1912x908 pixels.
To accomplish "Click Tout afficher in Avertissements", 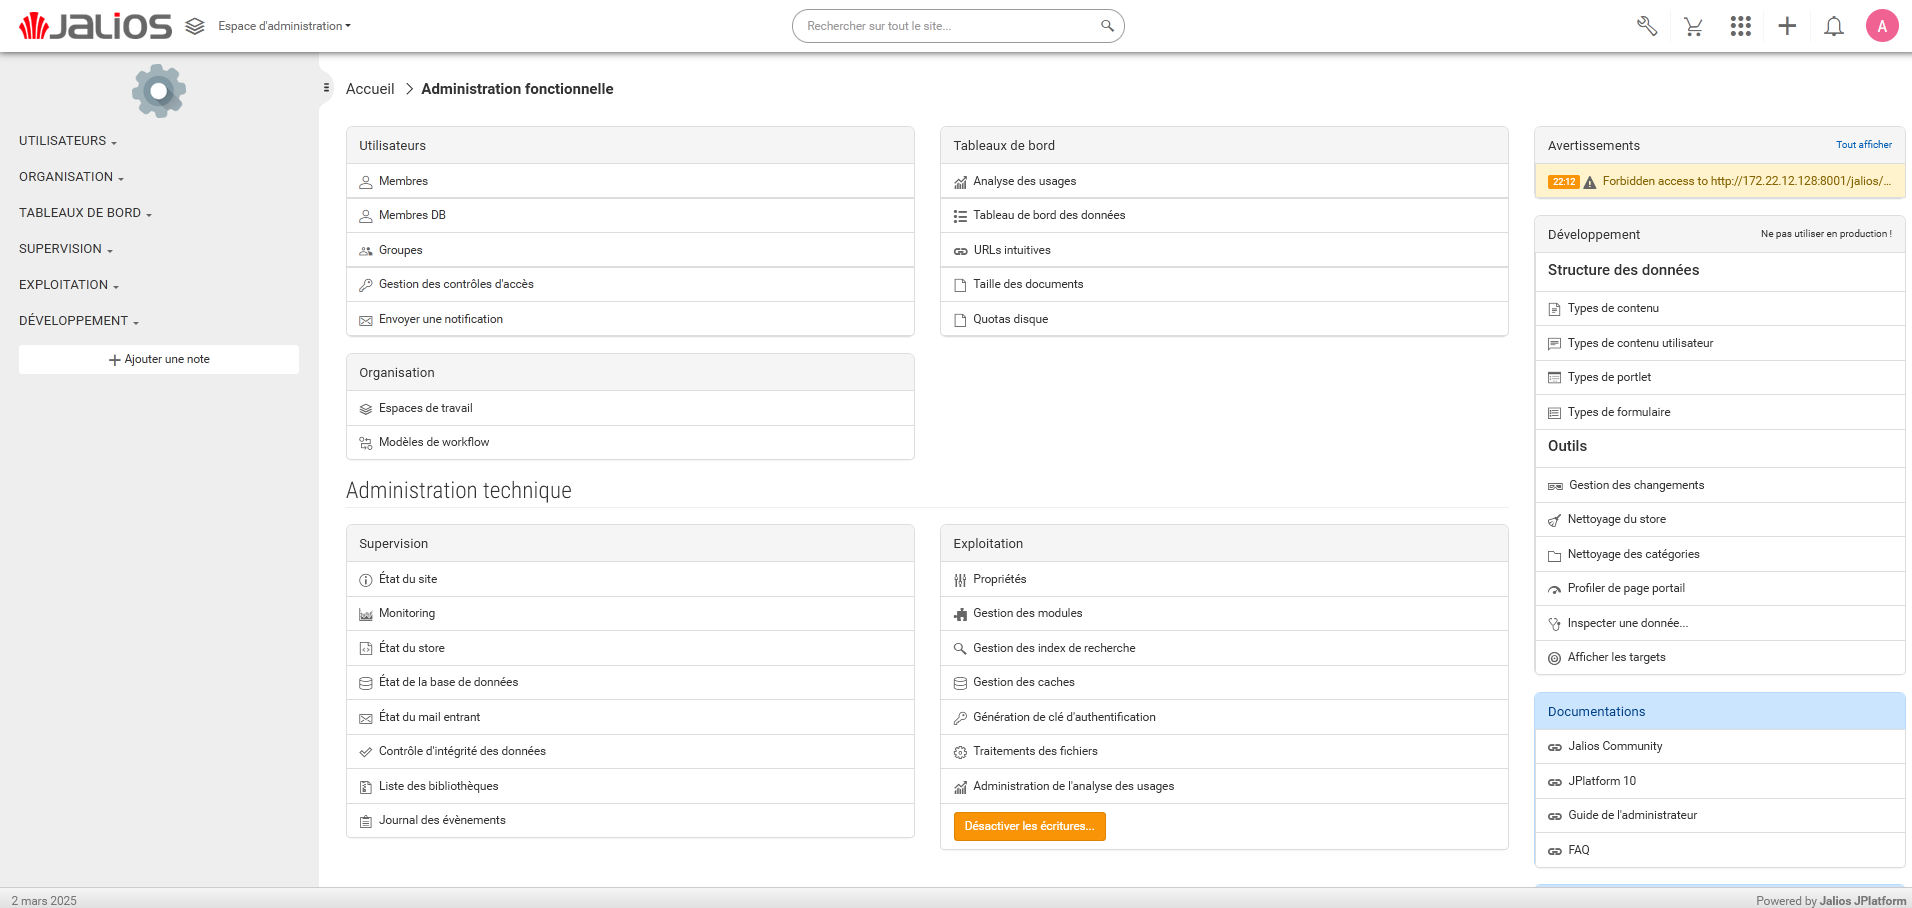I will tap(1863, 145).
